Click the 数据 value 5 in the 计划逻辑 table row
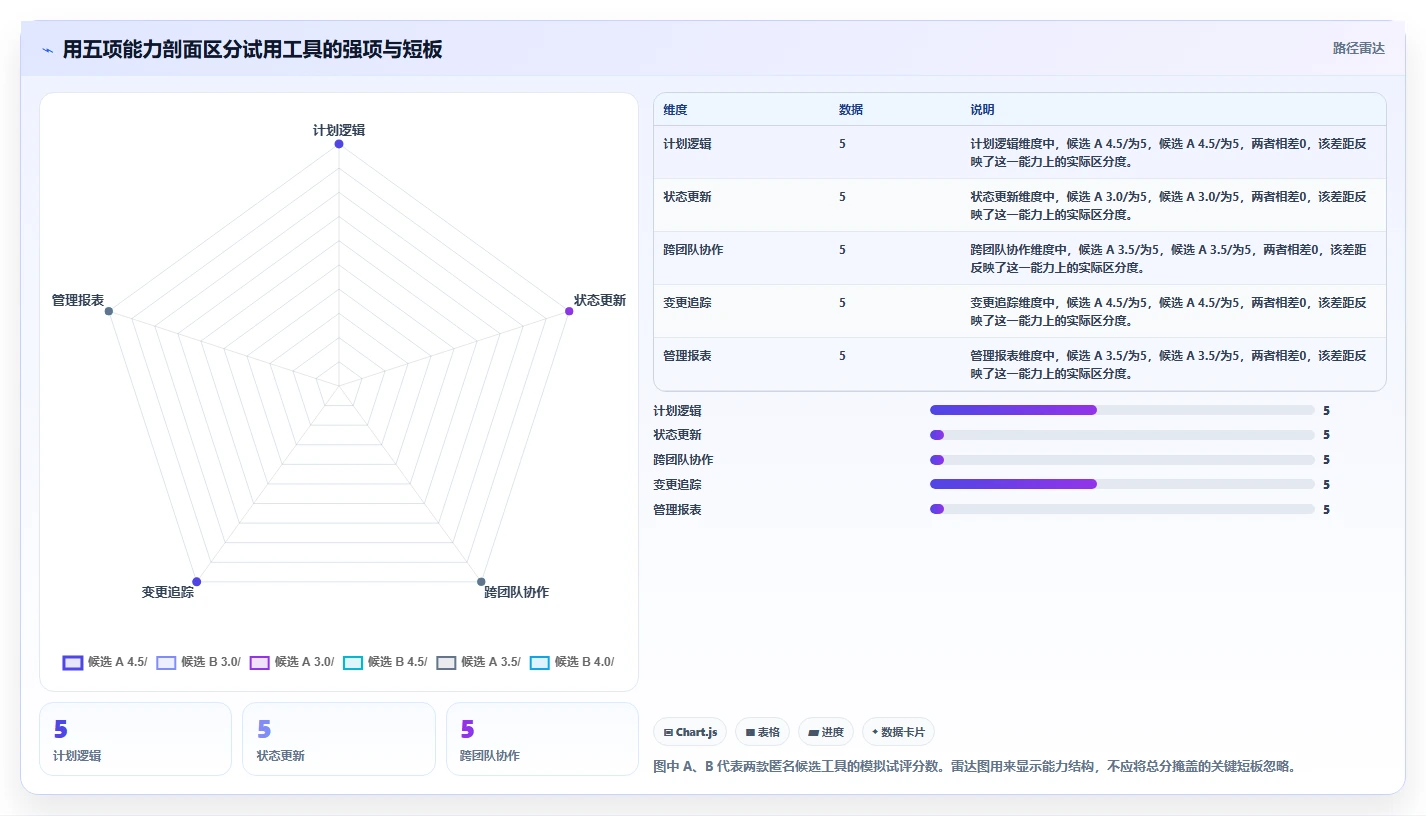The image size is (1426, 816). tap(842, 144)
